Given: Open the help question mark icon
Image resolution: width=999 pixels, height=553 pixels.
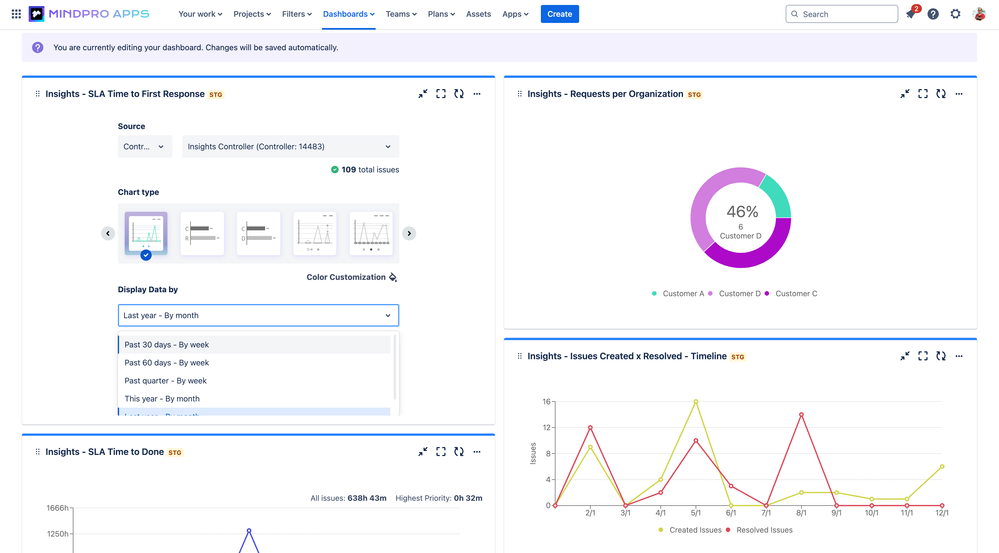Looking at the screenshot, I should tap(933, 14).
